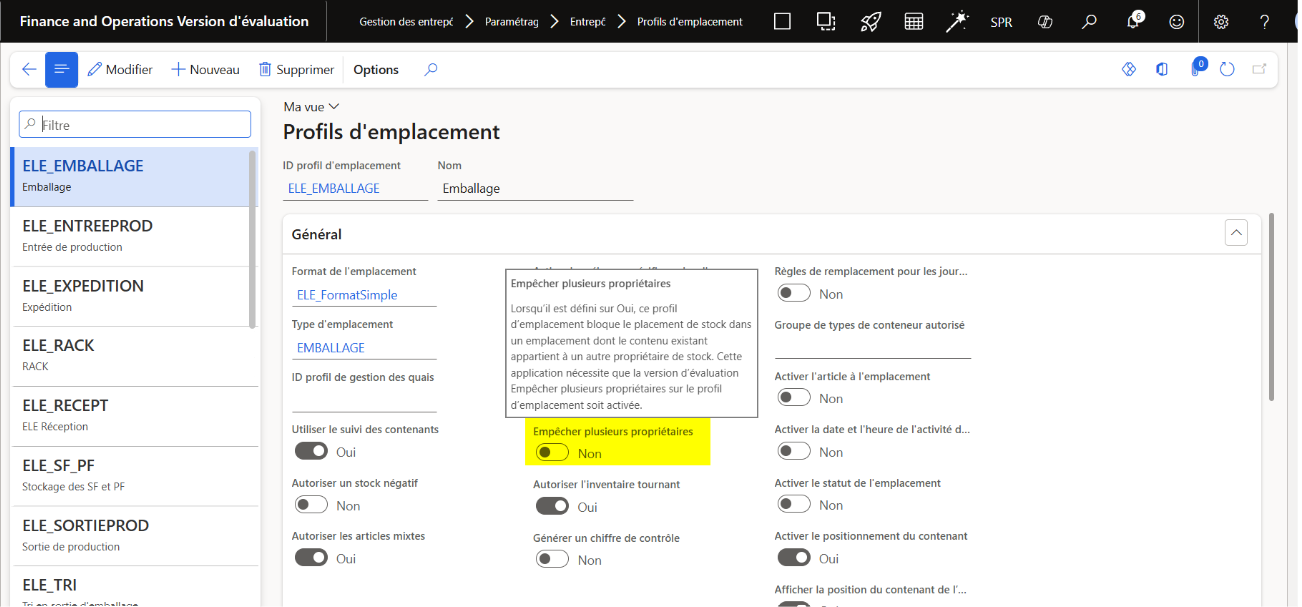Toggle Activer le positionnement du contenant switch

pyautogui.click(x=795, y=558)
